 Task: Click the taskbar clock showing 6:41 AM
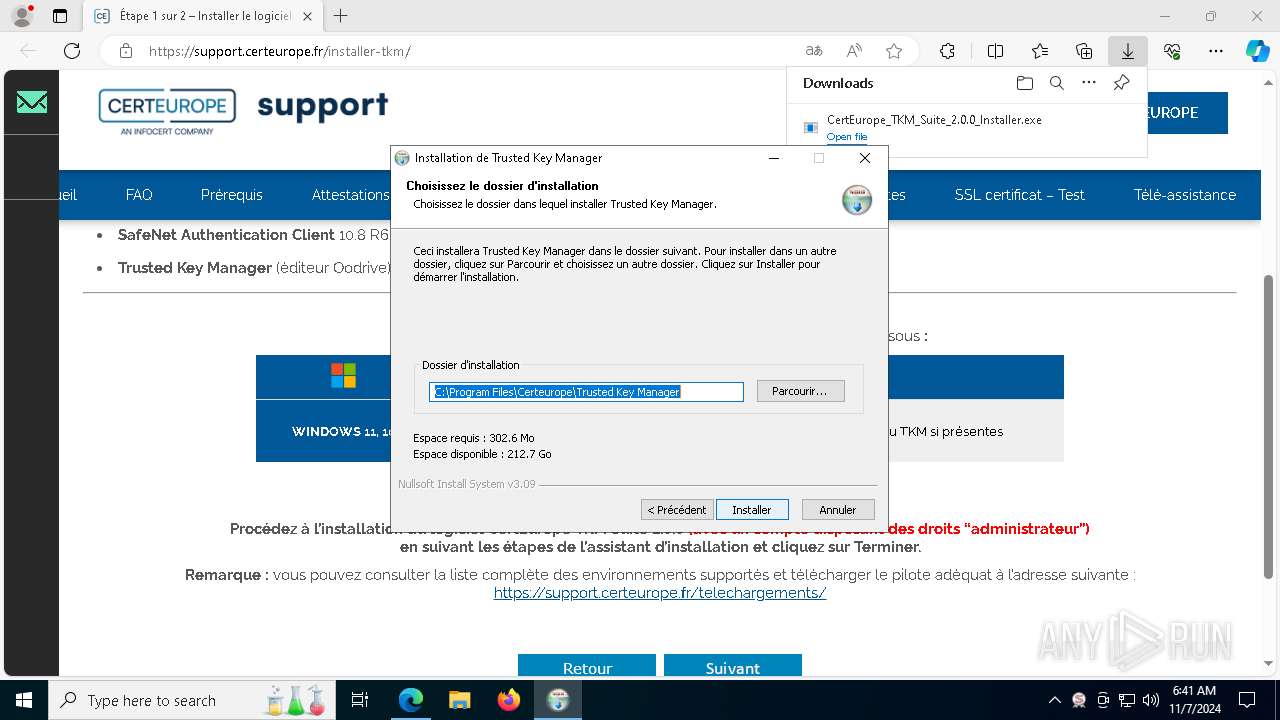pyautogui.click(x=1194, y=700)
